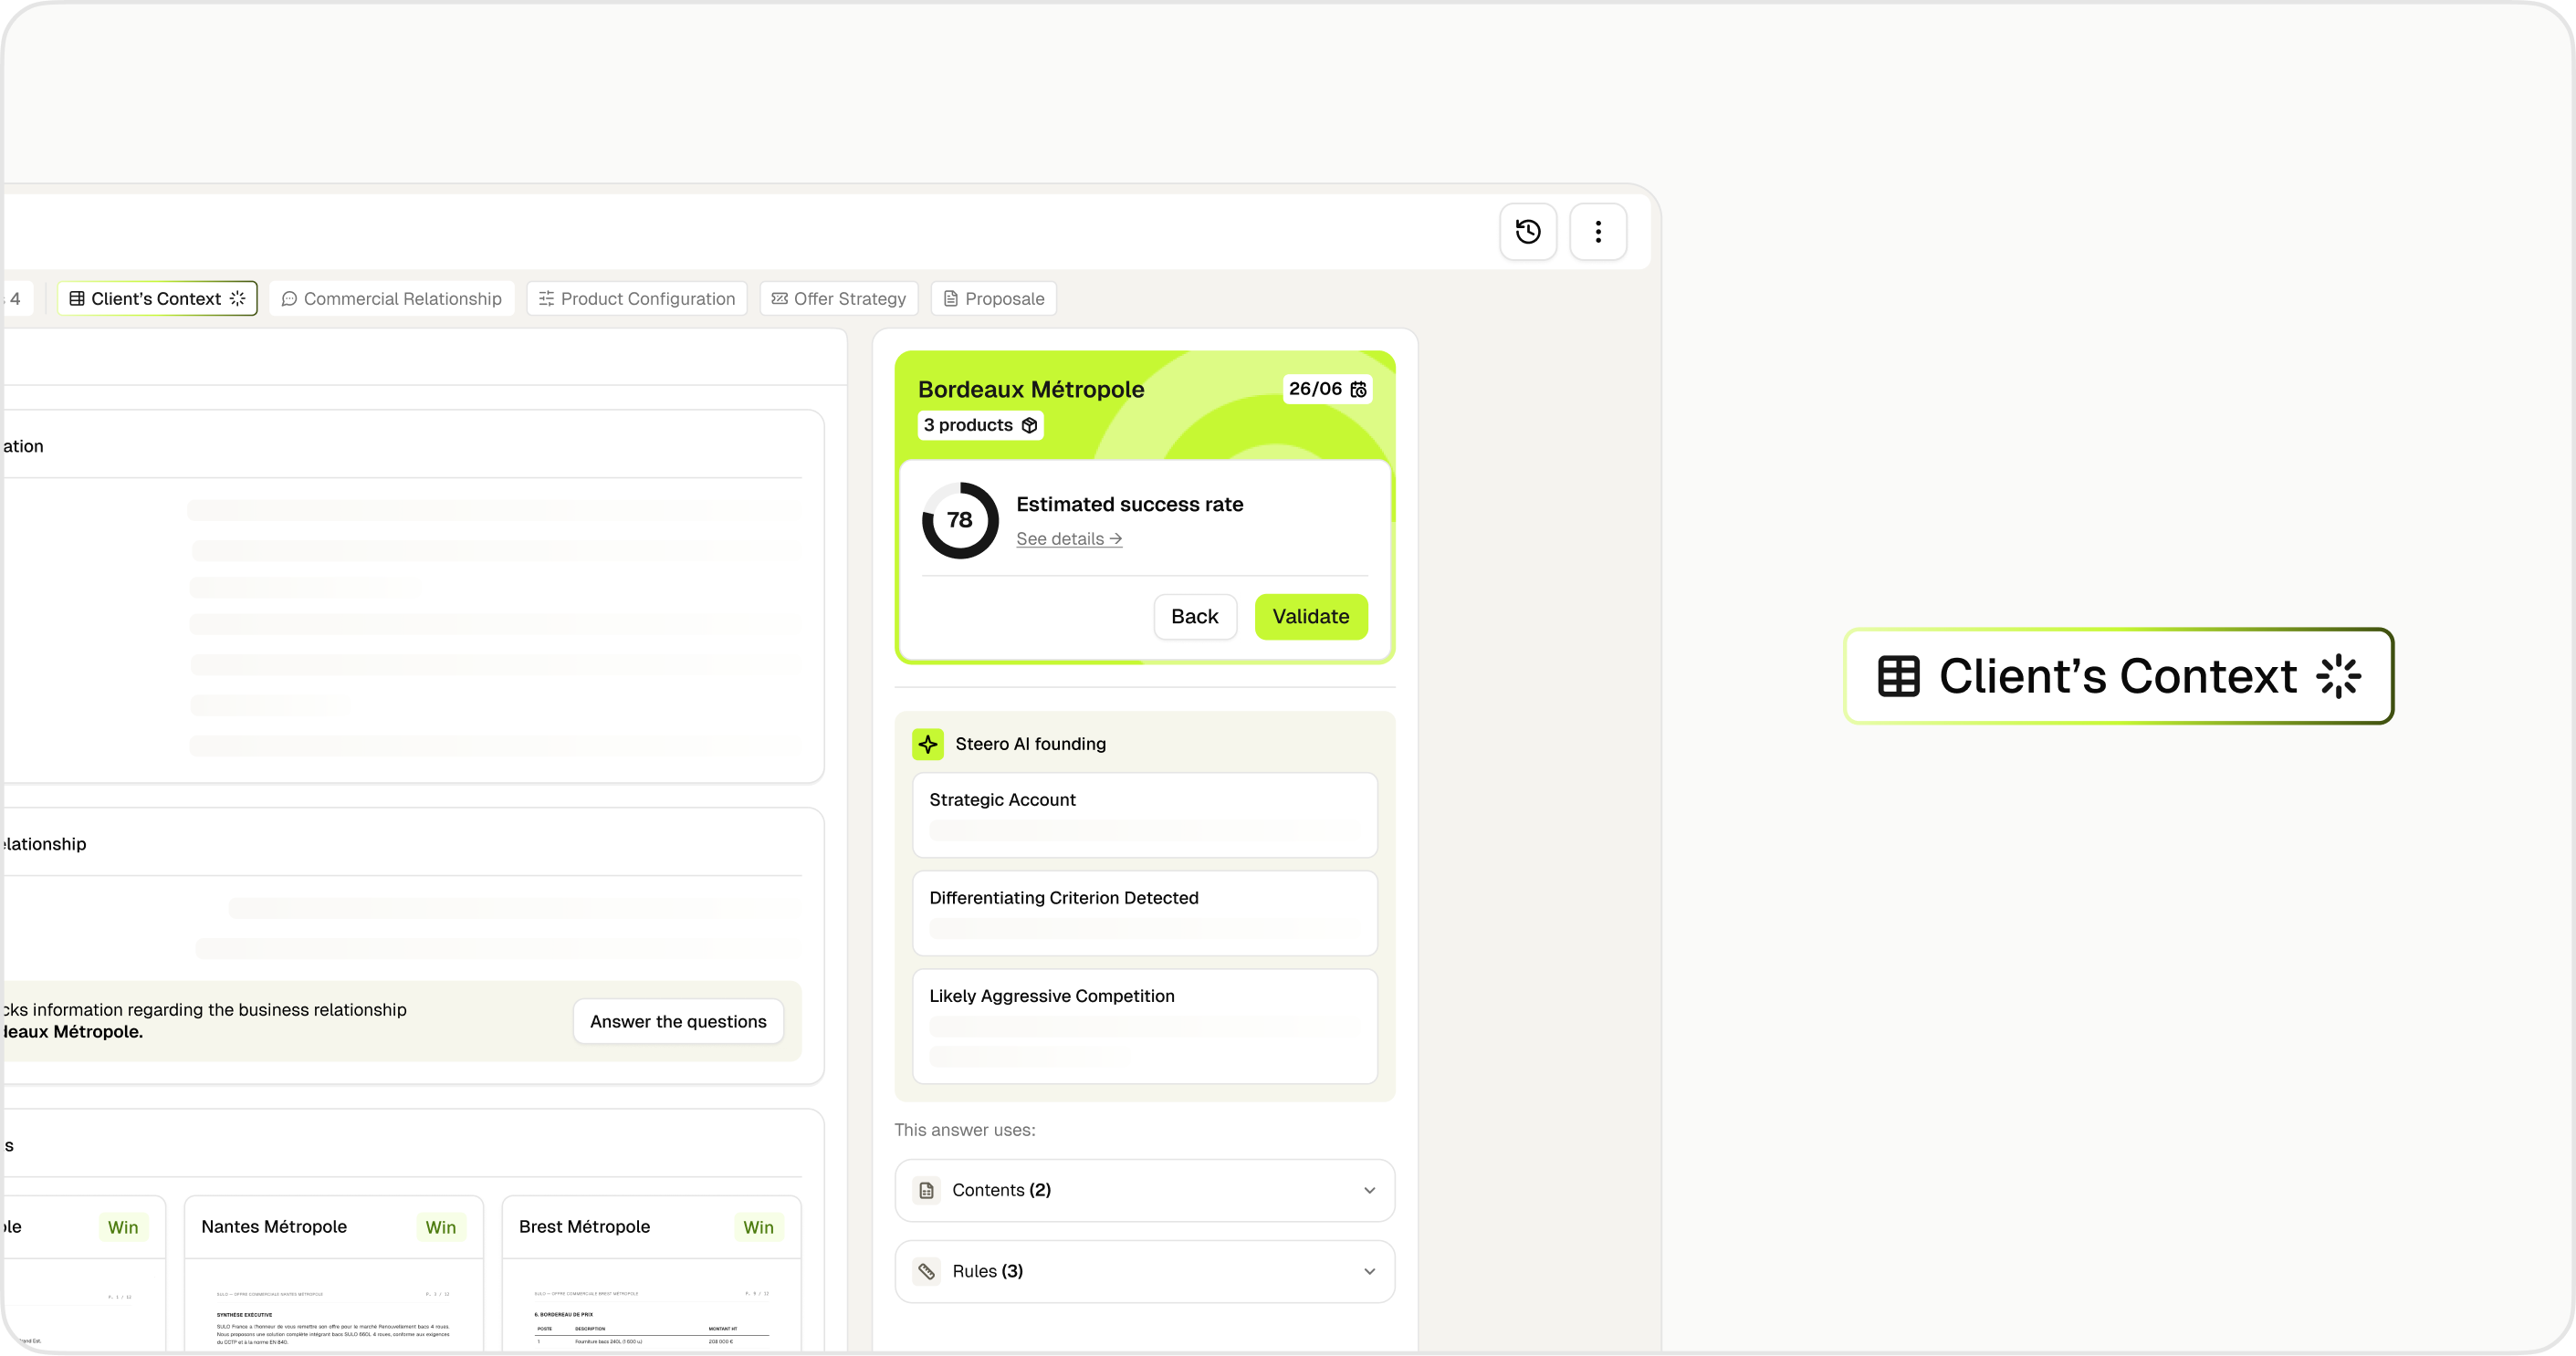This screenshot has width=2576, height=1356.
Task: Click the 78 success rate progress ring
Action: 959,520
